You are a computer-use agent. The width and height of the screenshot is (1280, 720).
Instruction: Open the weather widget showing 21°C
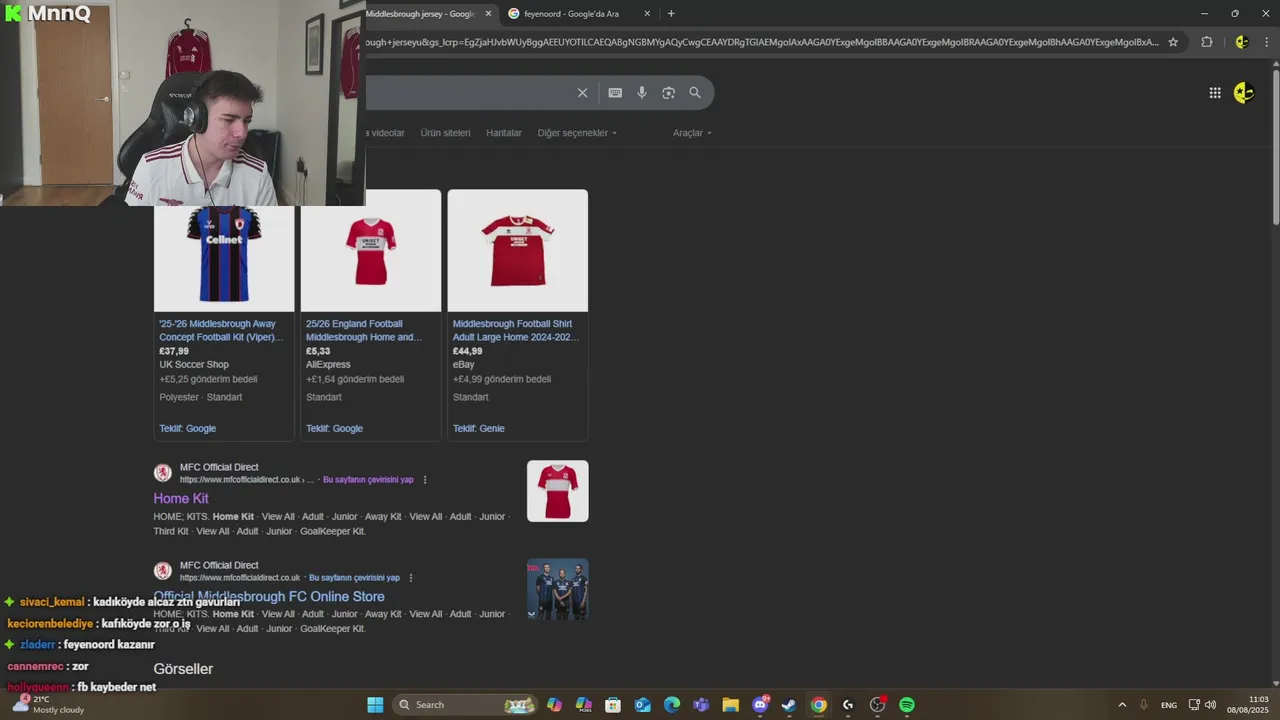coord(47,705)
